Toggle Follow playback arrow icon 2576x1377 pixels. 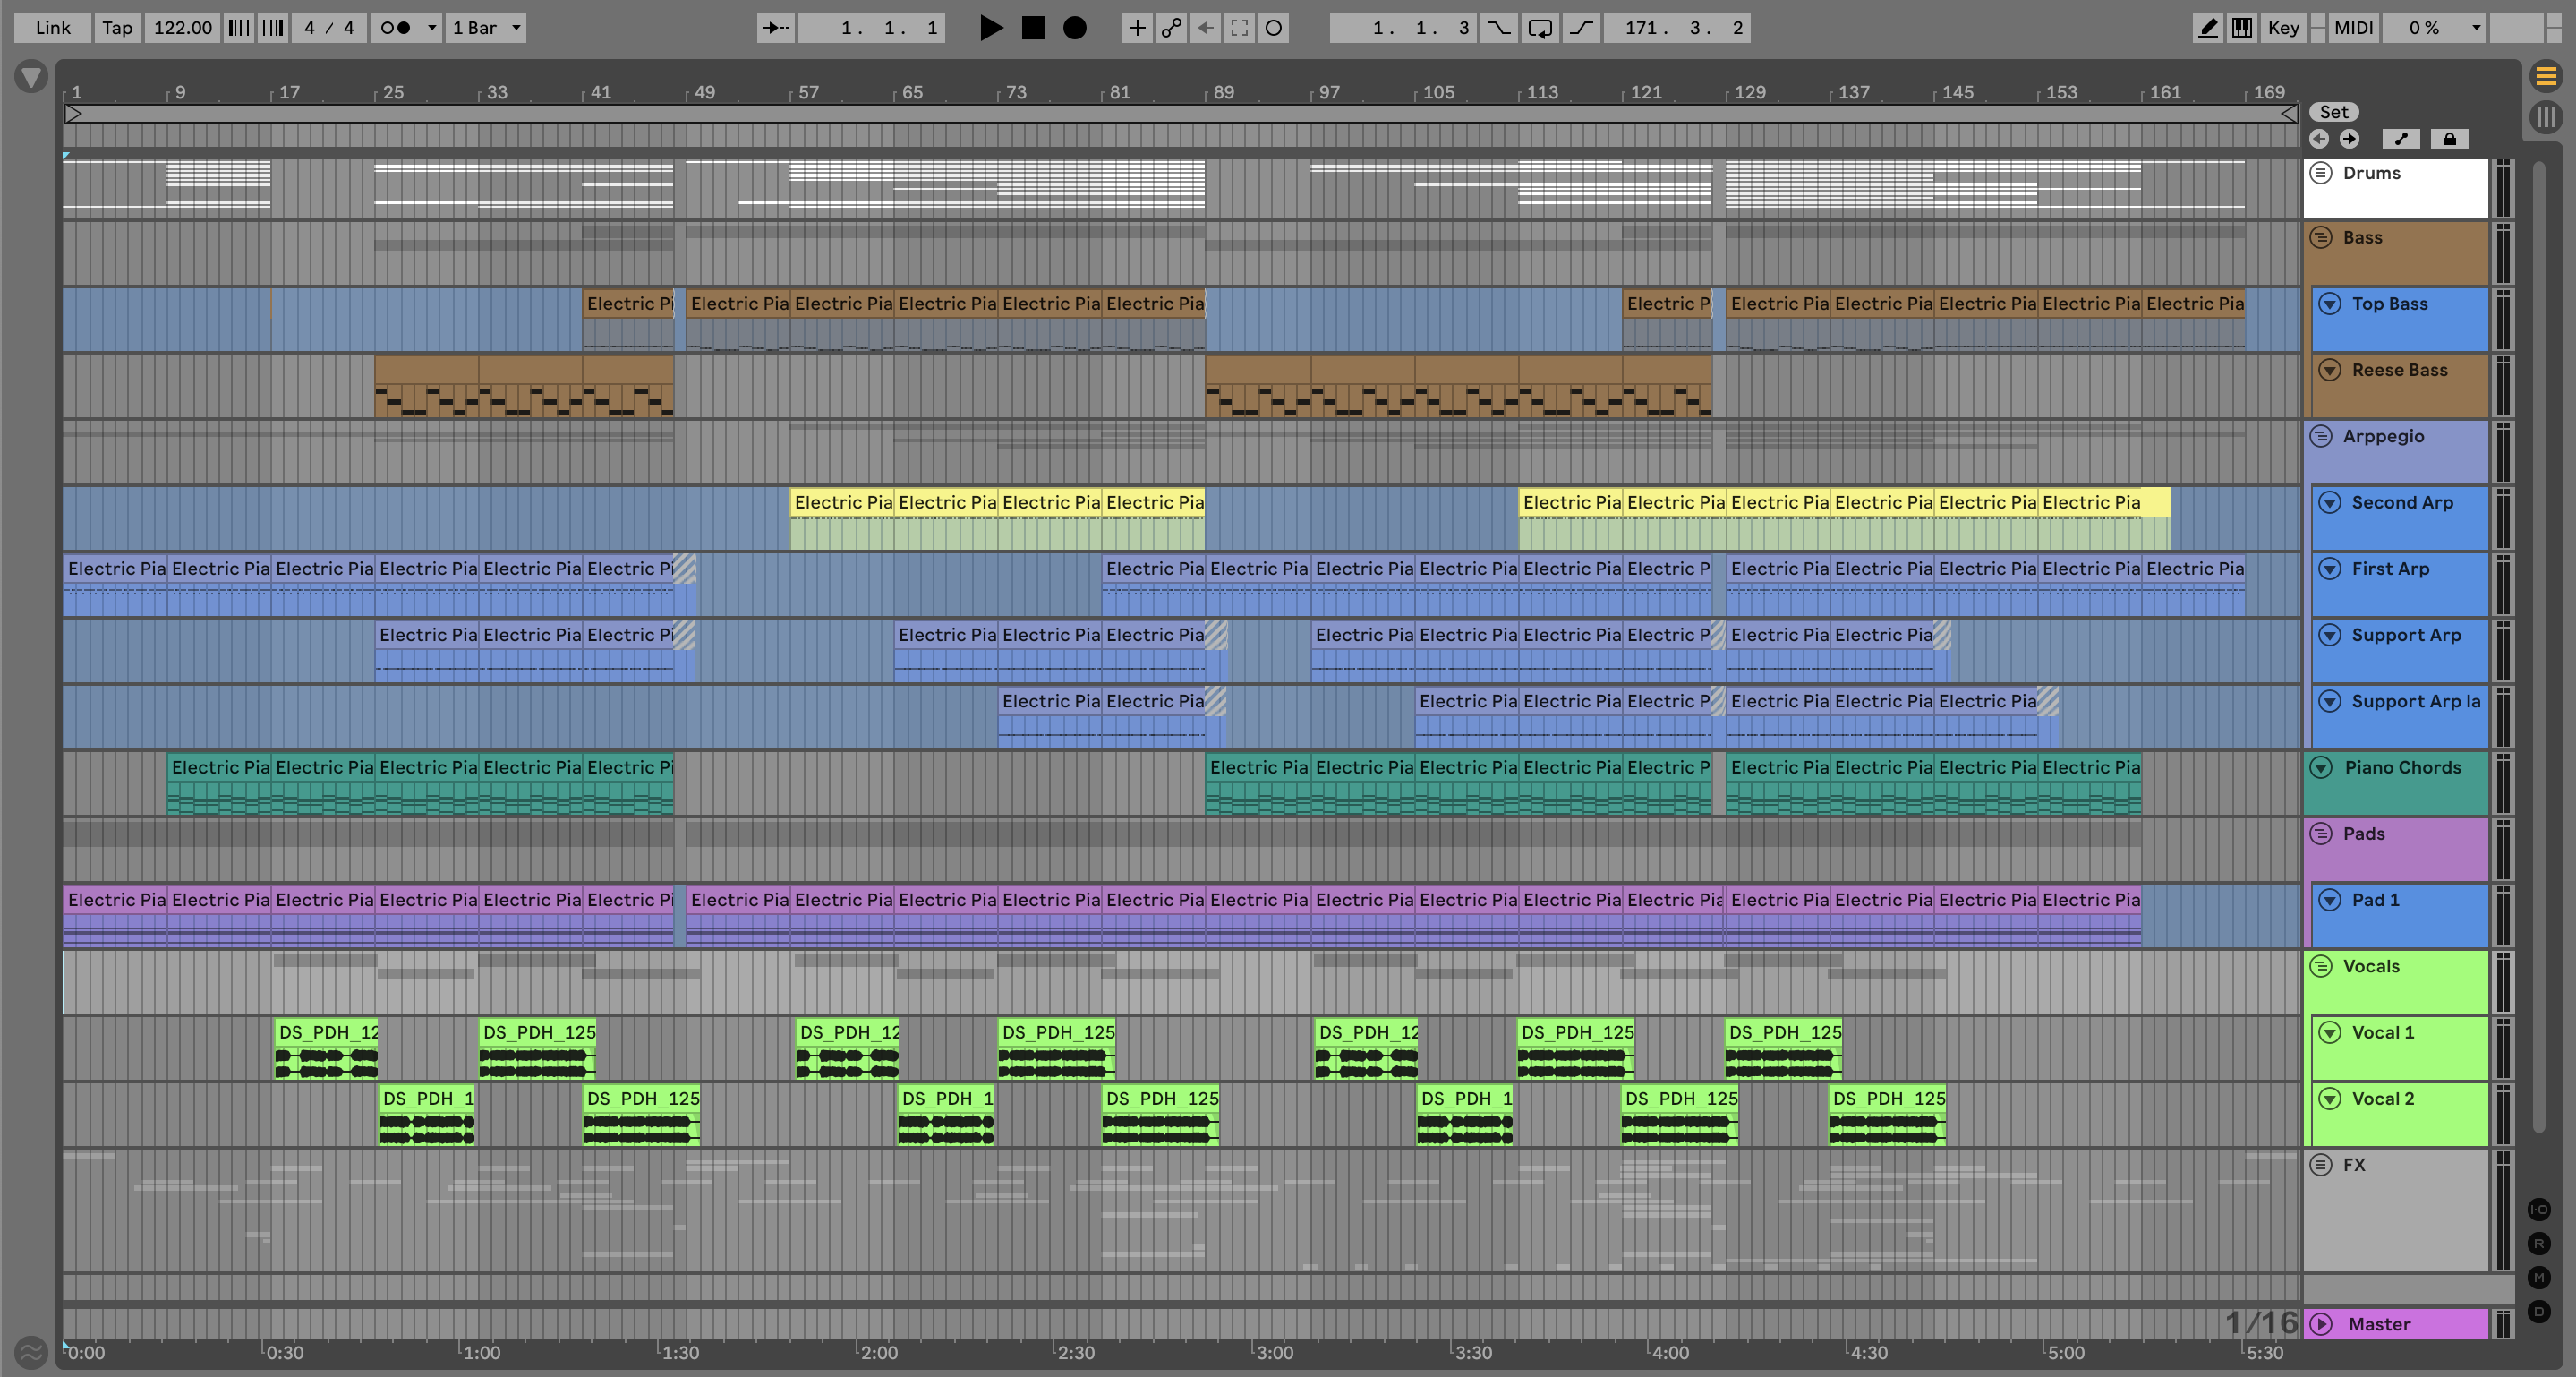[776, 28]
